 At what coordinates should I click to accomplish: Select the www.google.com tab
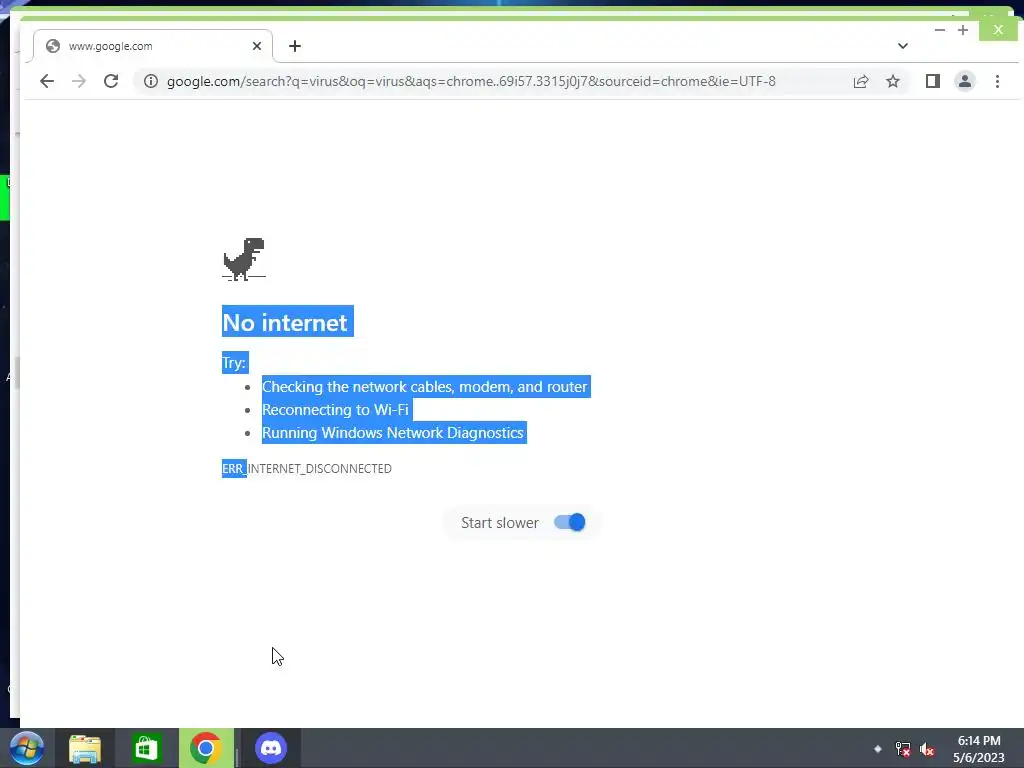[153, 46]
